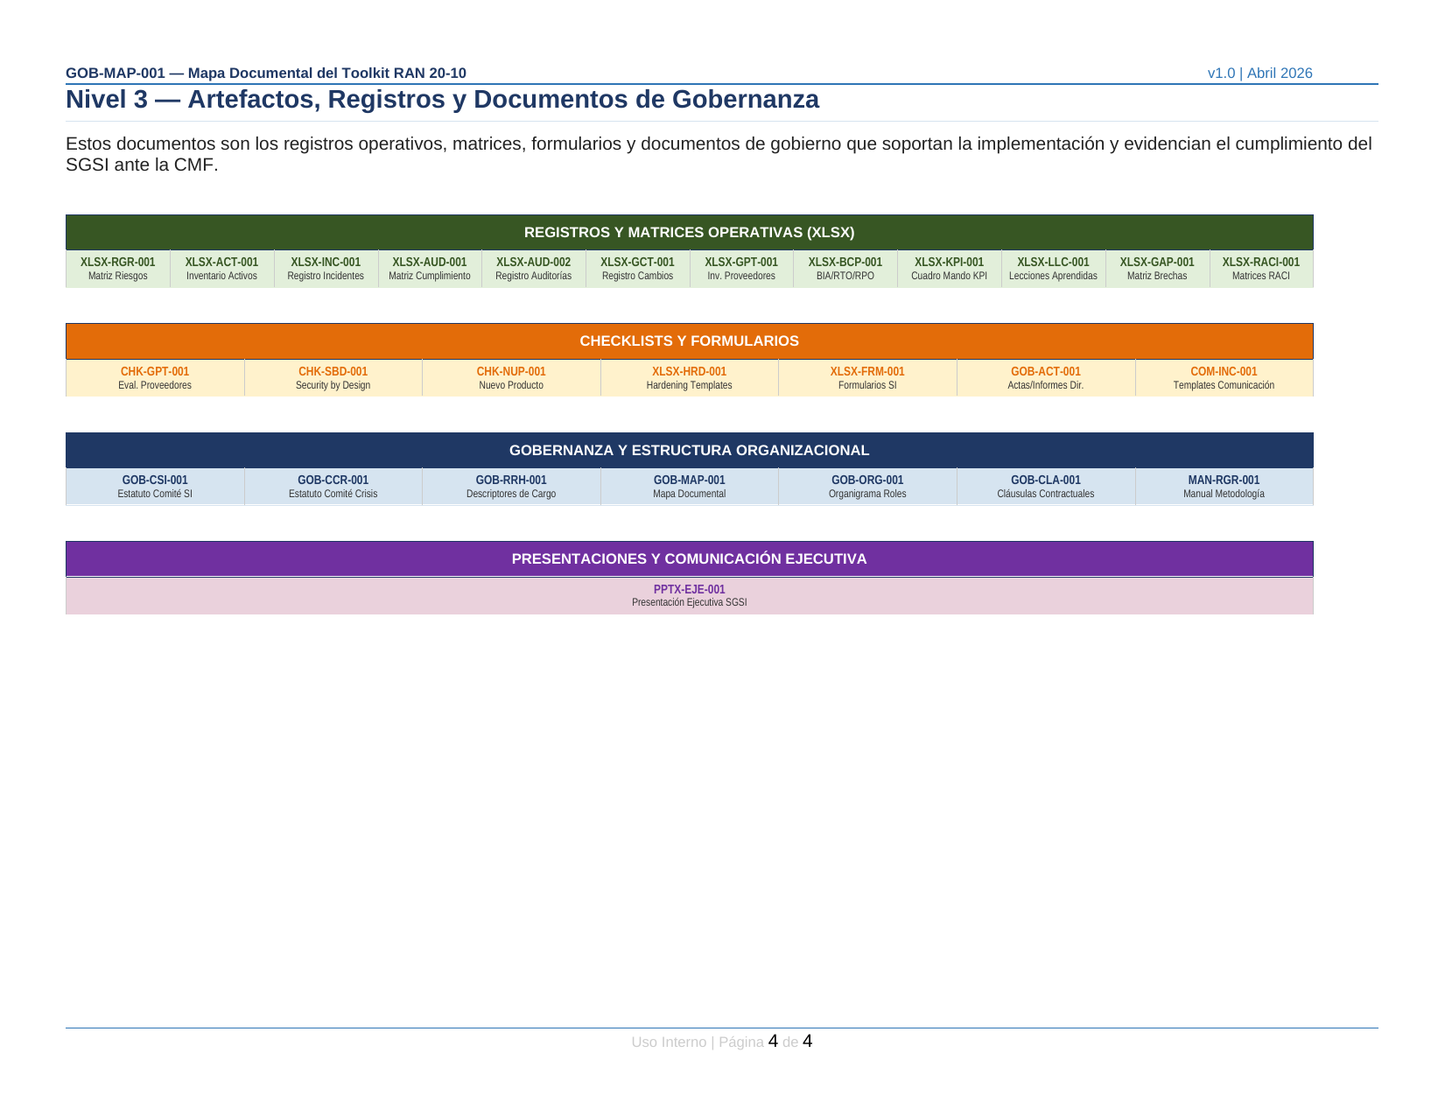Click XLSX-AUD-002 Registro Auditorías cell
The height and width of the screenshot is (1116, 1445).
click(x=534, y=269)
